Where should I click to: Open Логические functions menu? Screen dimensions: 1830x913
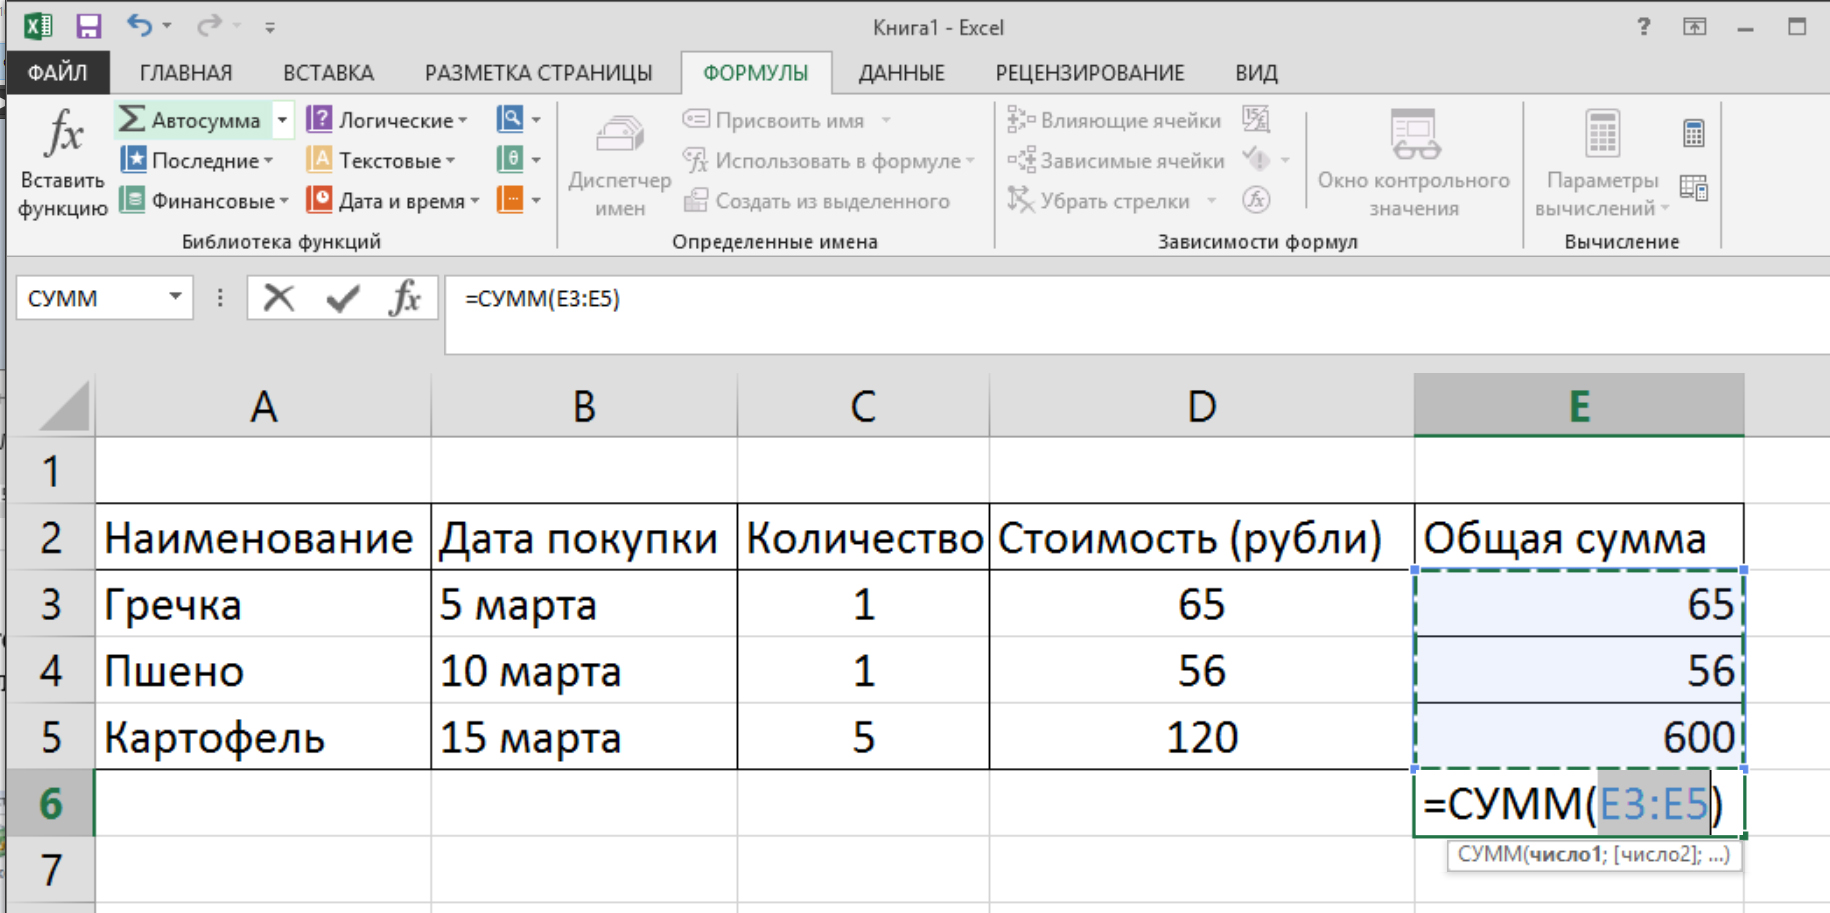(x=387, y=120)
